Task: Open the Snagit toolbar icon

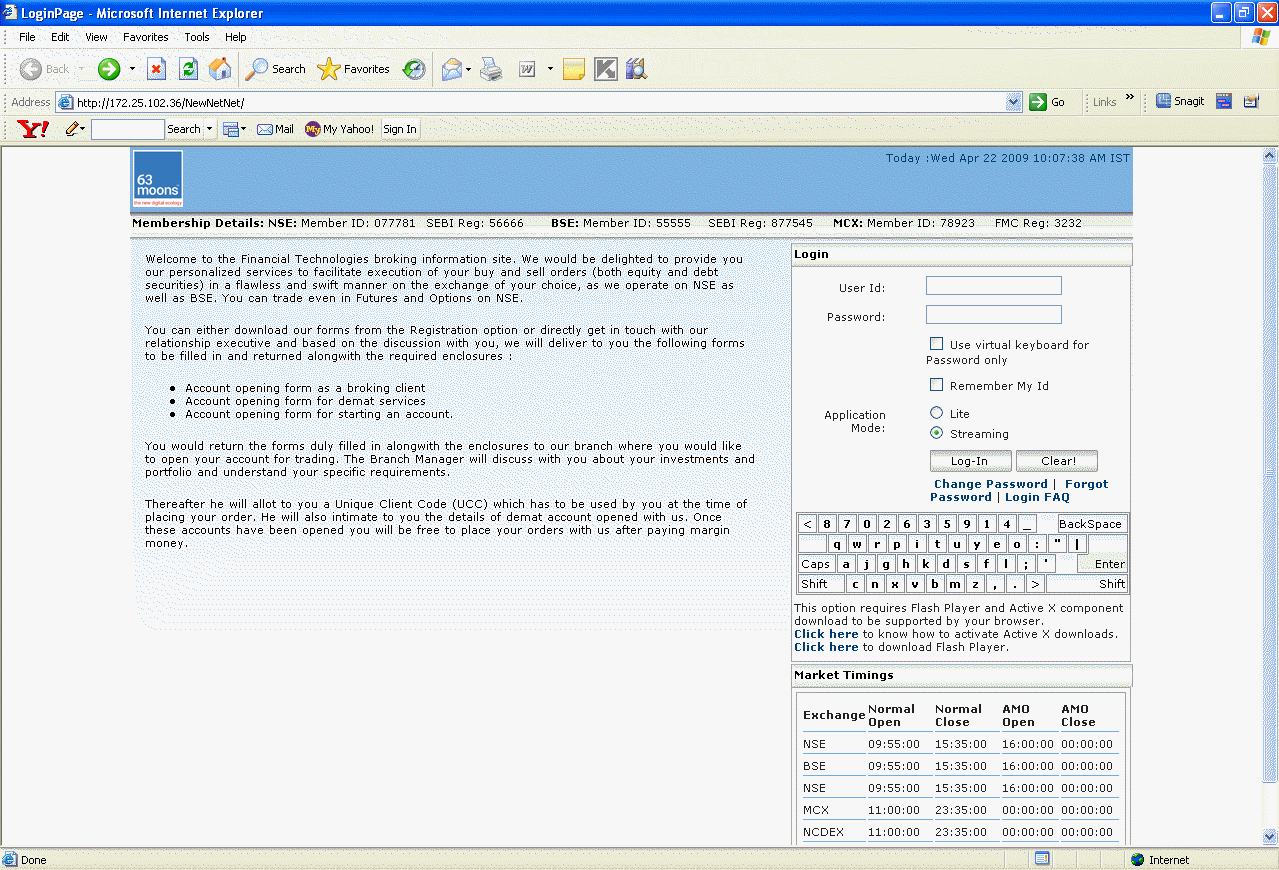Action: (x=1180, y=101)
